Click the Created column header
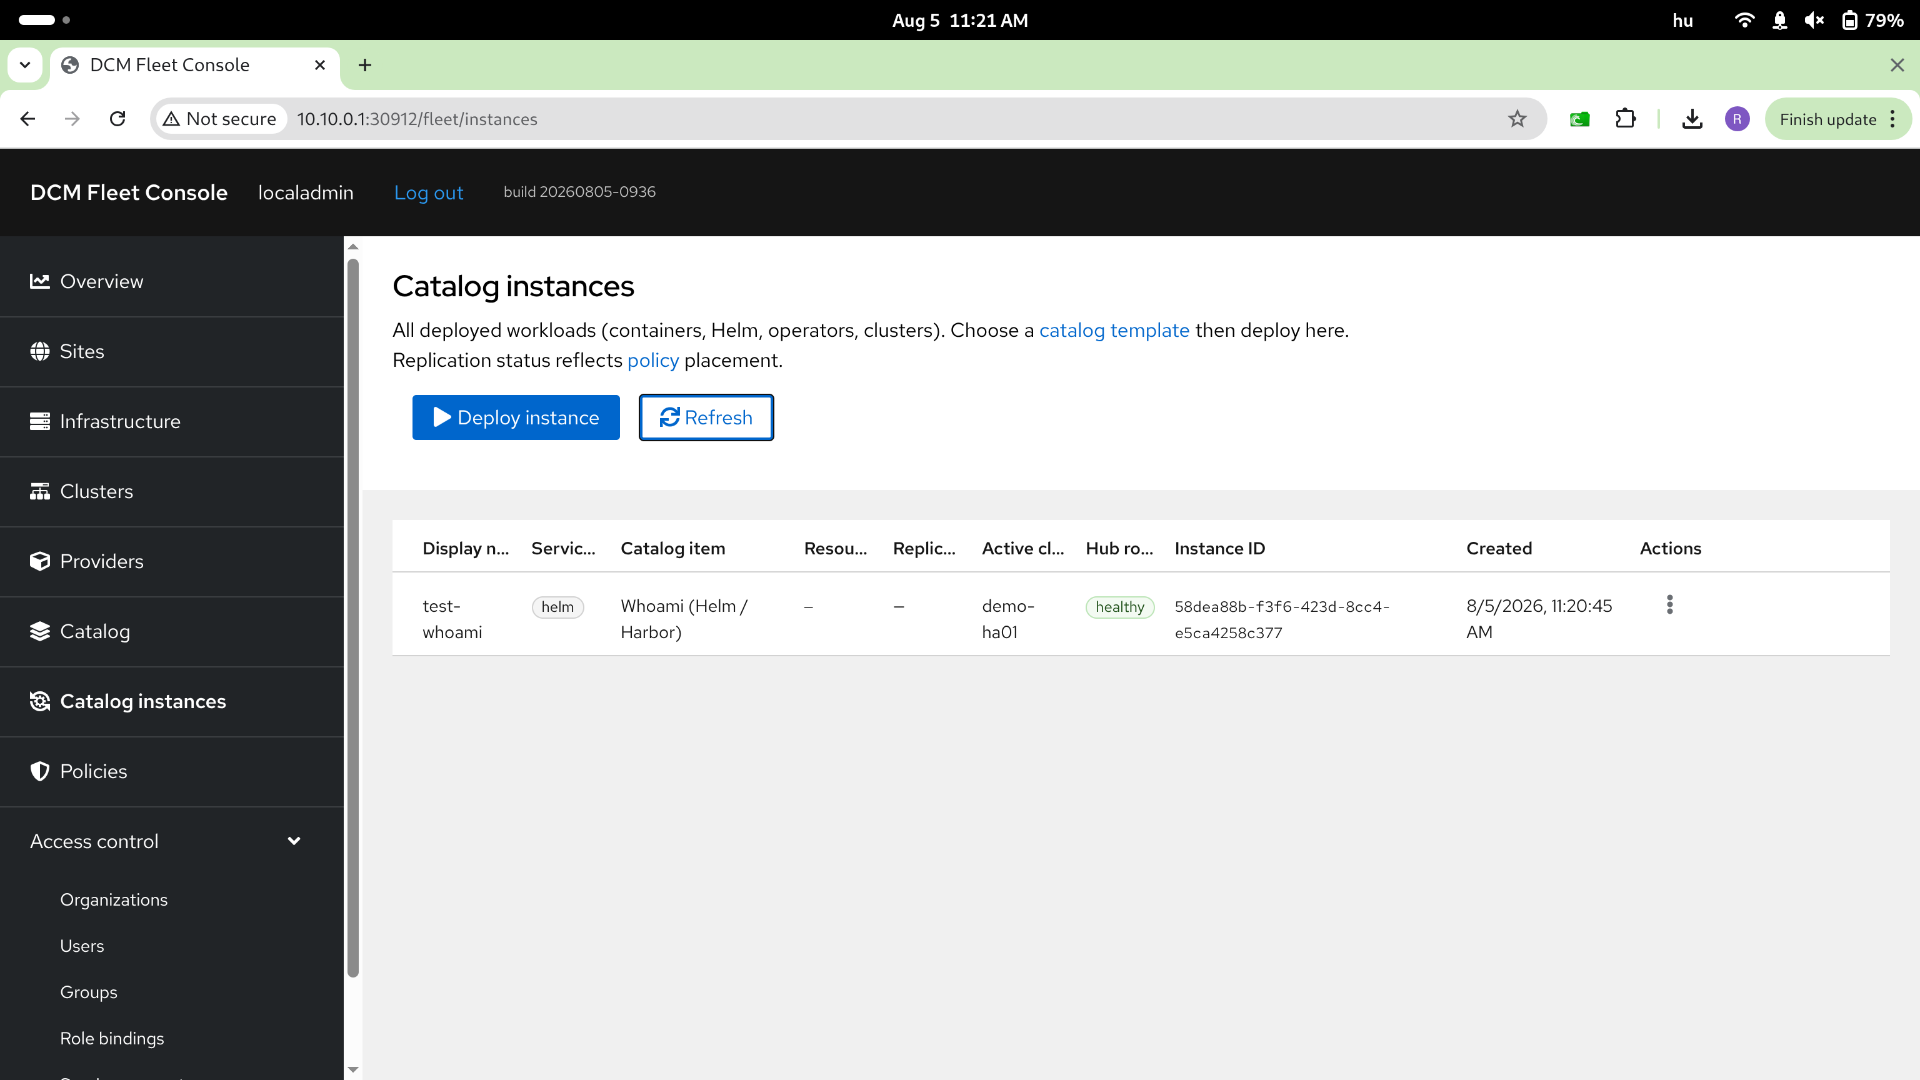1920x1080 pixels. tap(1499, 548)
